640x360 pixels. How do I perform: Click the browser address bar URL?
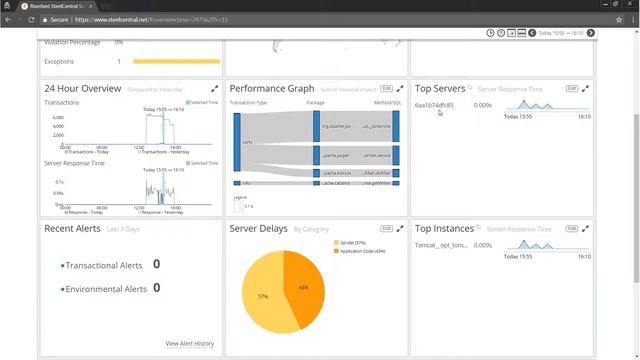[151, 19]
